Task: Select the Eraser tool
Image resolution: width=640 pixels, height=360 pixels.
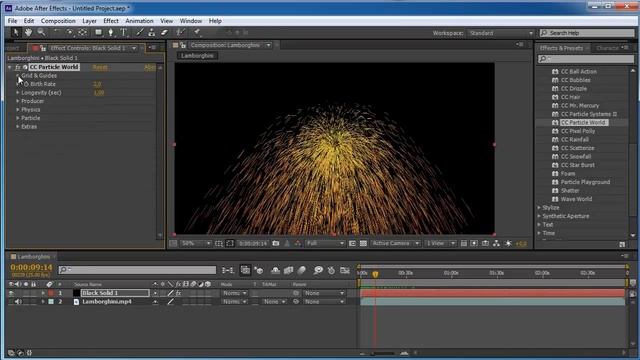Action: (x=164, y=32)
